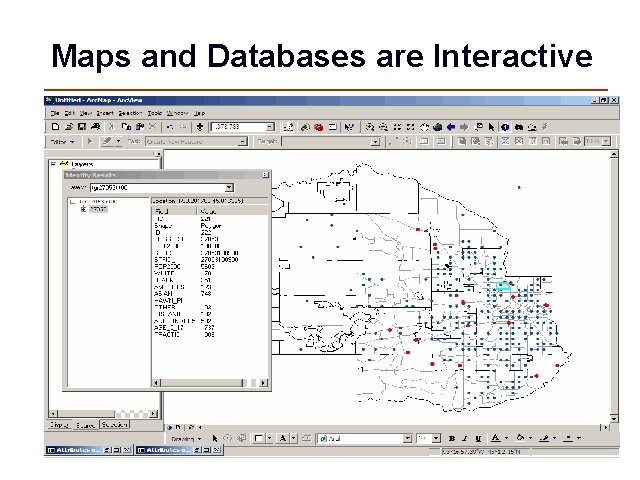
Task: Save the map with the floppy disk icon
Action: click(82, 127)
